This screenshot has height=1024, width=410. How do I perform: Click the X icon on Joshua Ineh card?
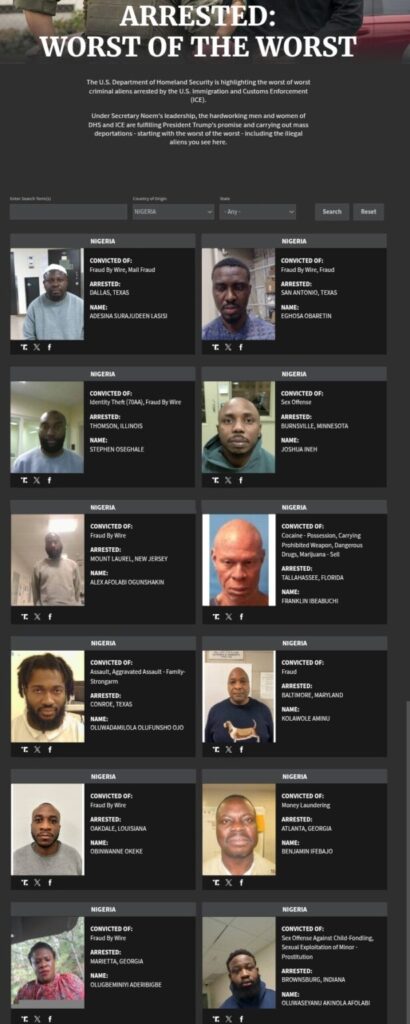(228, 480)
